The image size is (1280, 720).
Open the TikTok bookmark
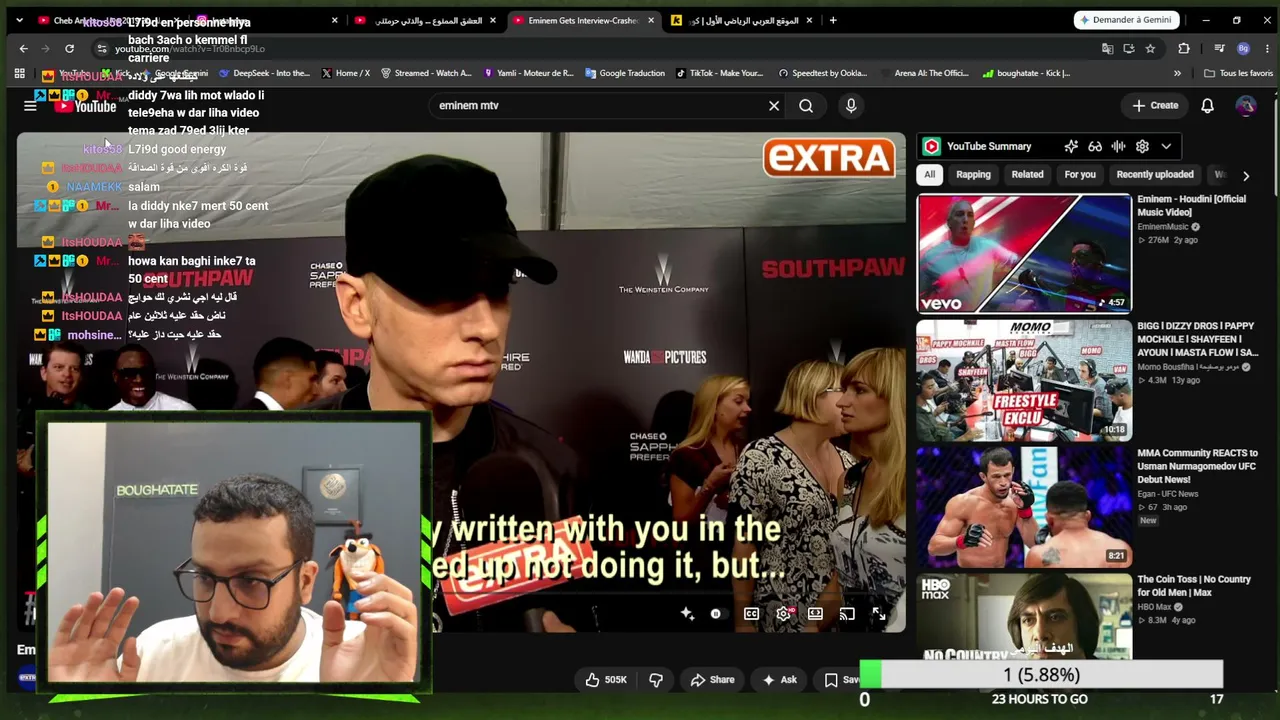tap(720, 73)
